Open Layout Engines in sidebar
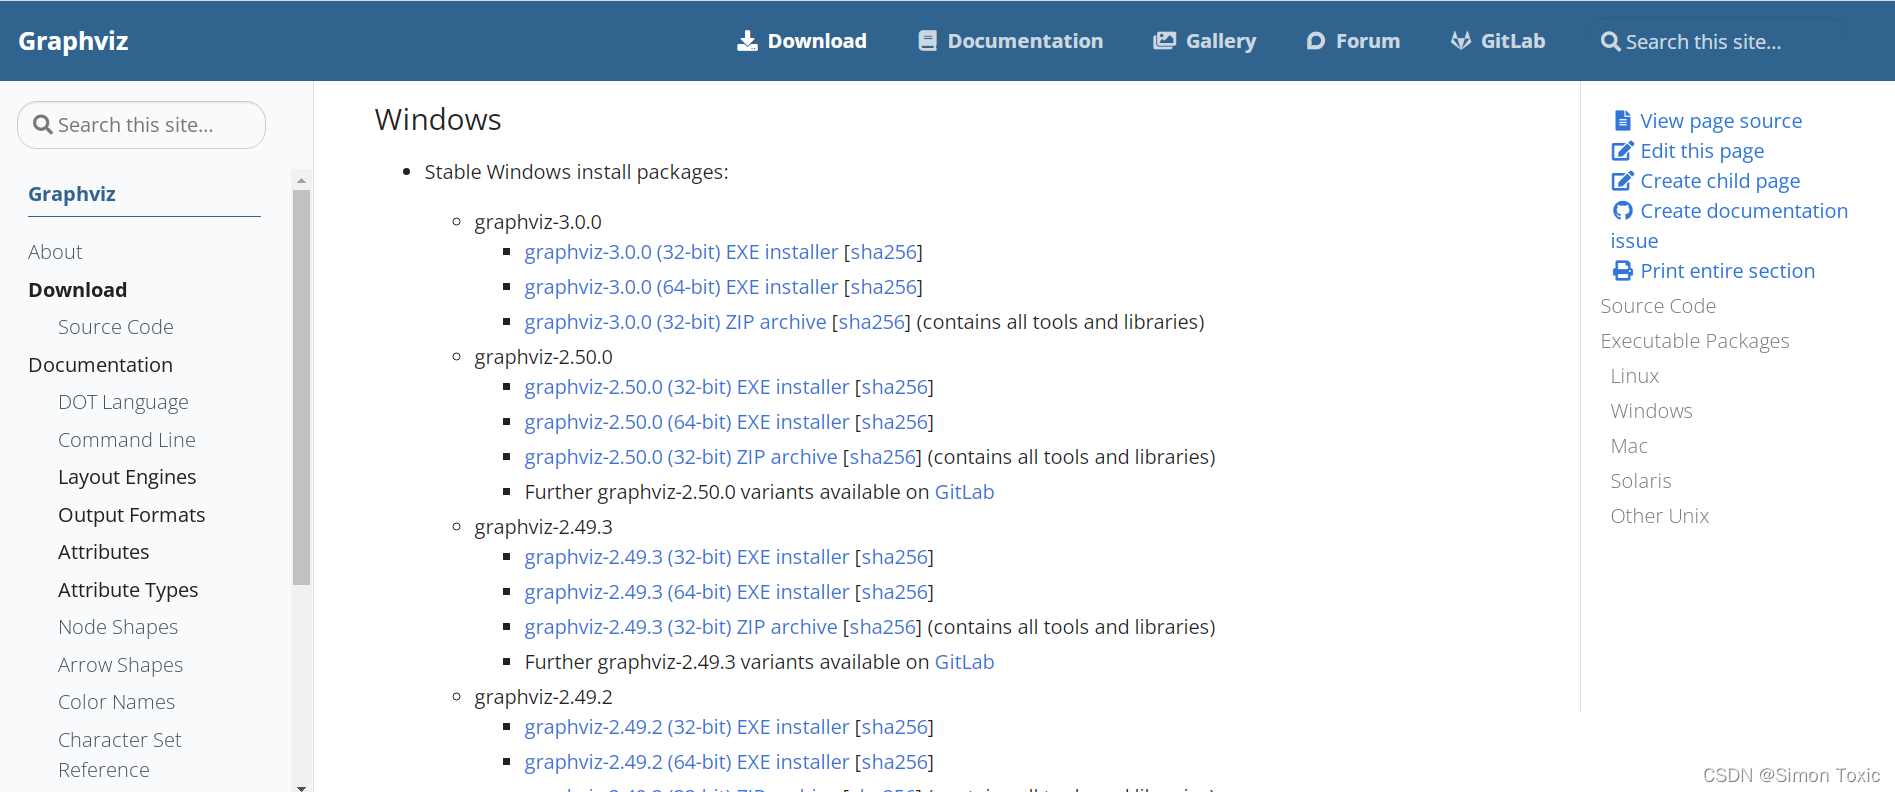The height and width of the screenshot is (792, 1895). click(x=127, y=477)
